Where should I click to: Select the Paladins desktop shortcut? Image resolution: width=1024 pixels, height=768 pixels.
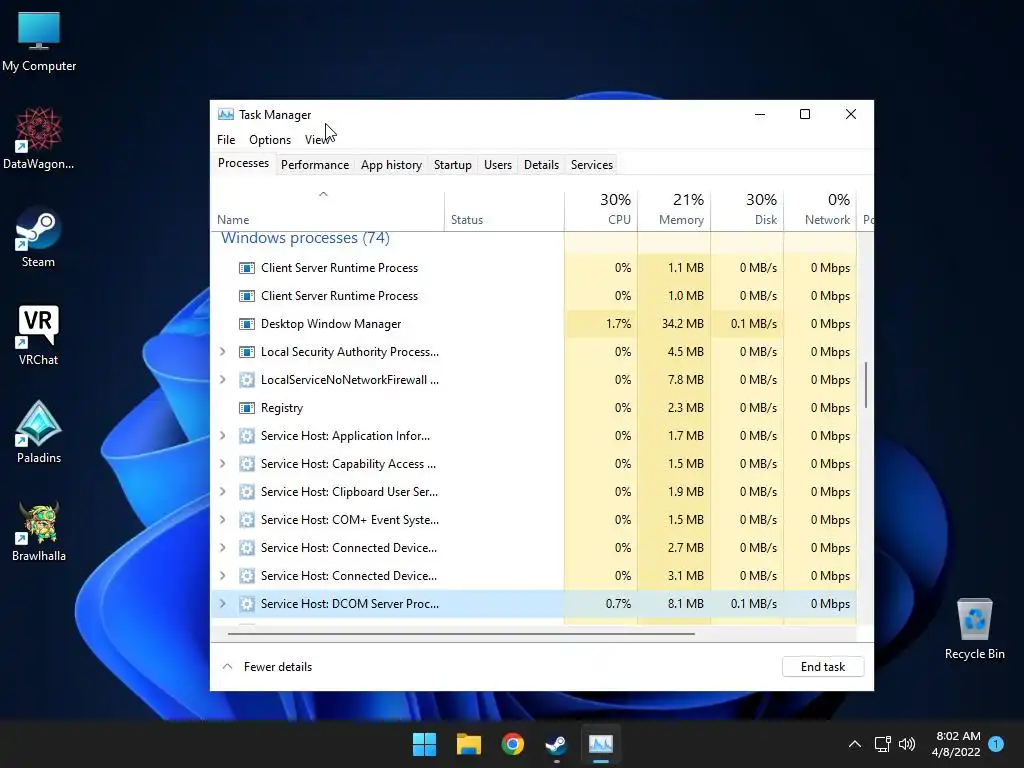39,432
